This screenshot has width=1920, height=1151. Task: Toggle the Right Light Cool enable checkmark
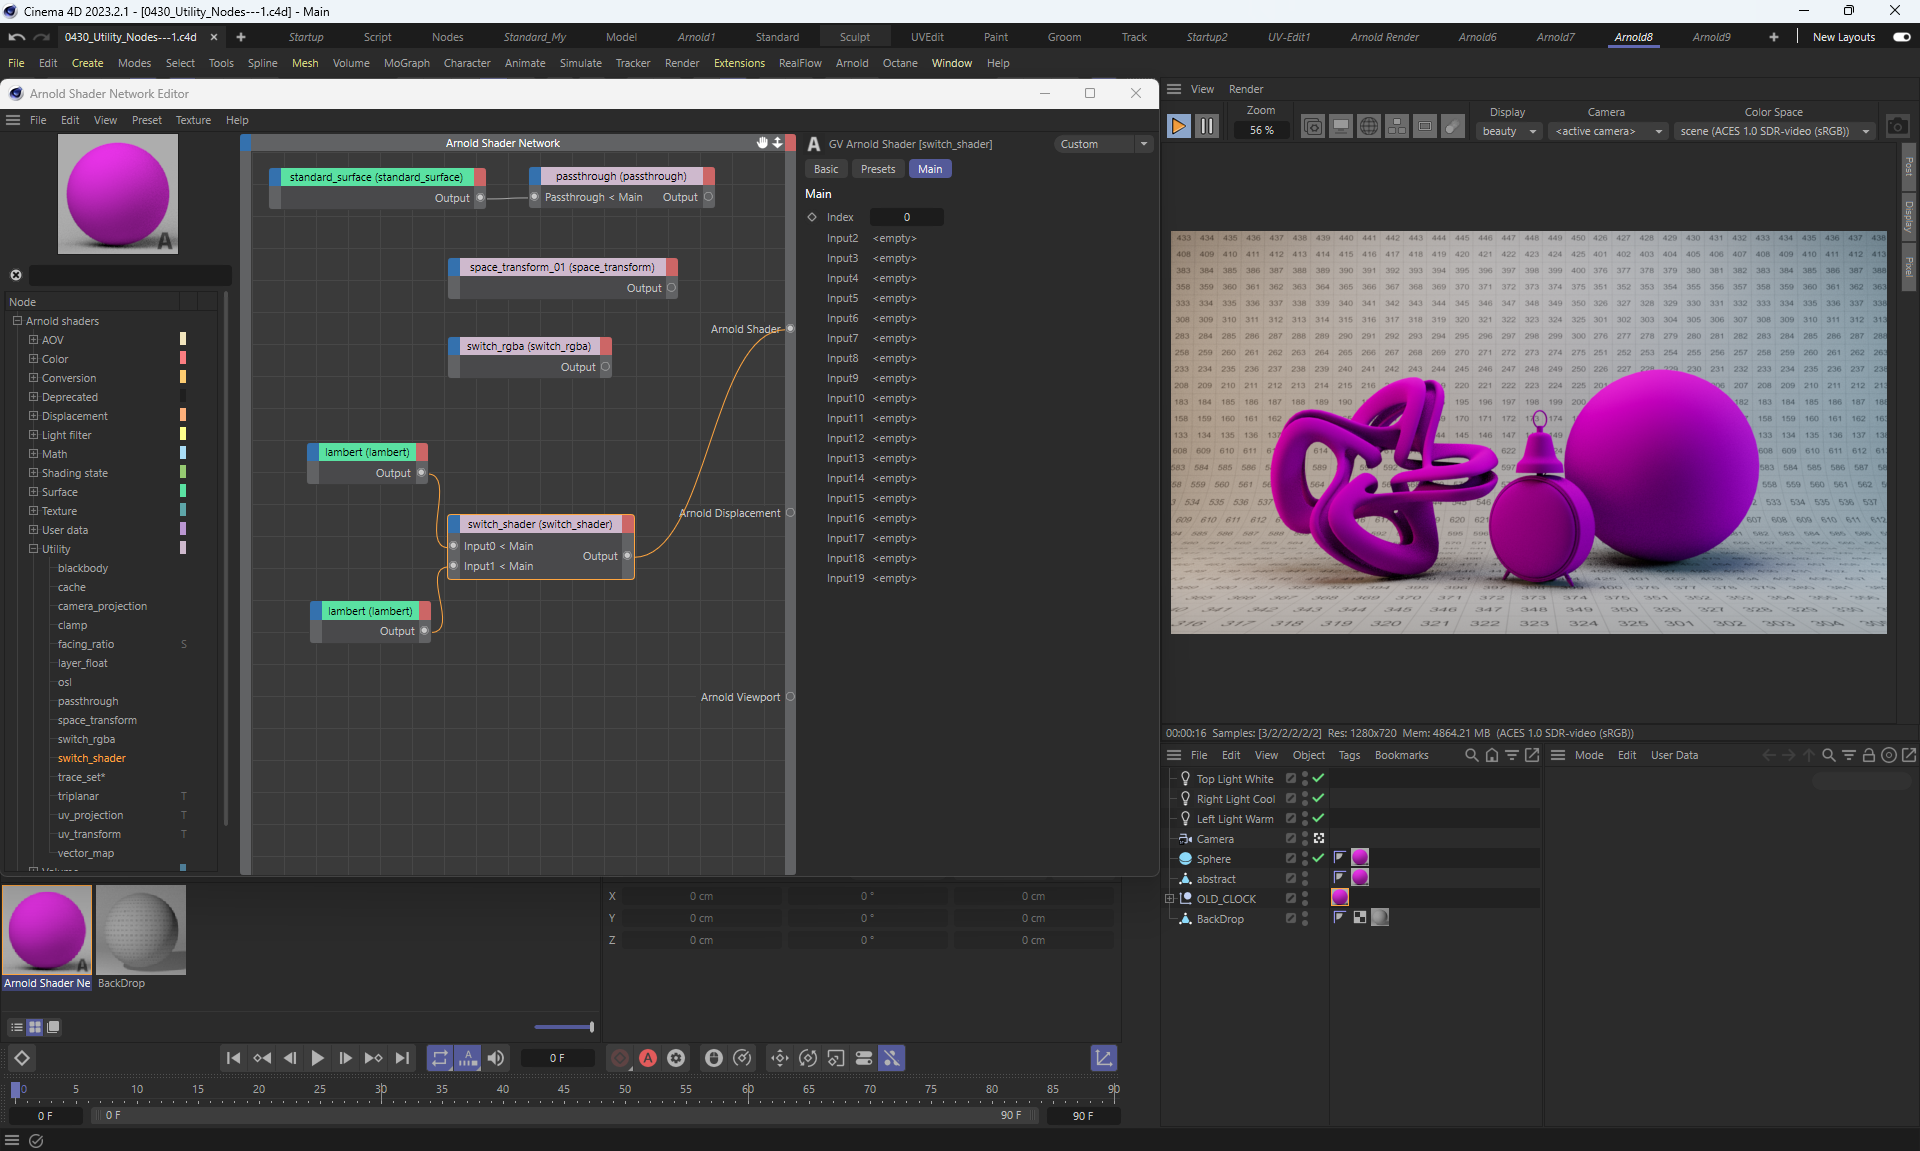tap(1318, 798)
